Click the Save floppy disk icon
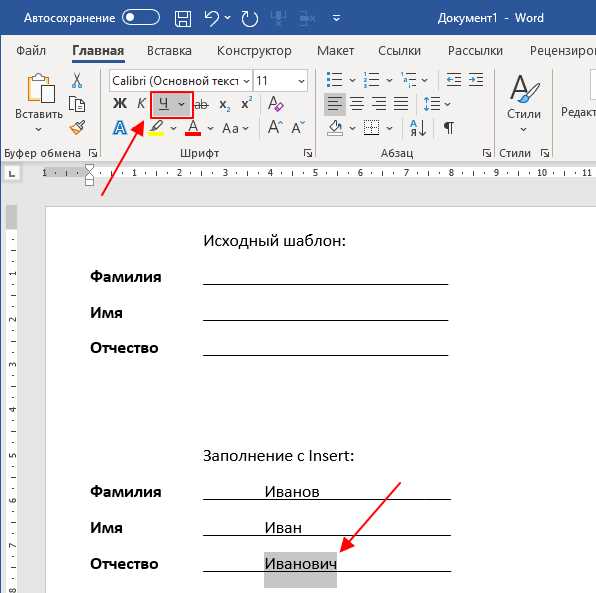The image size is (596, 593). 183,18
